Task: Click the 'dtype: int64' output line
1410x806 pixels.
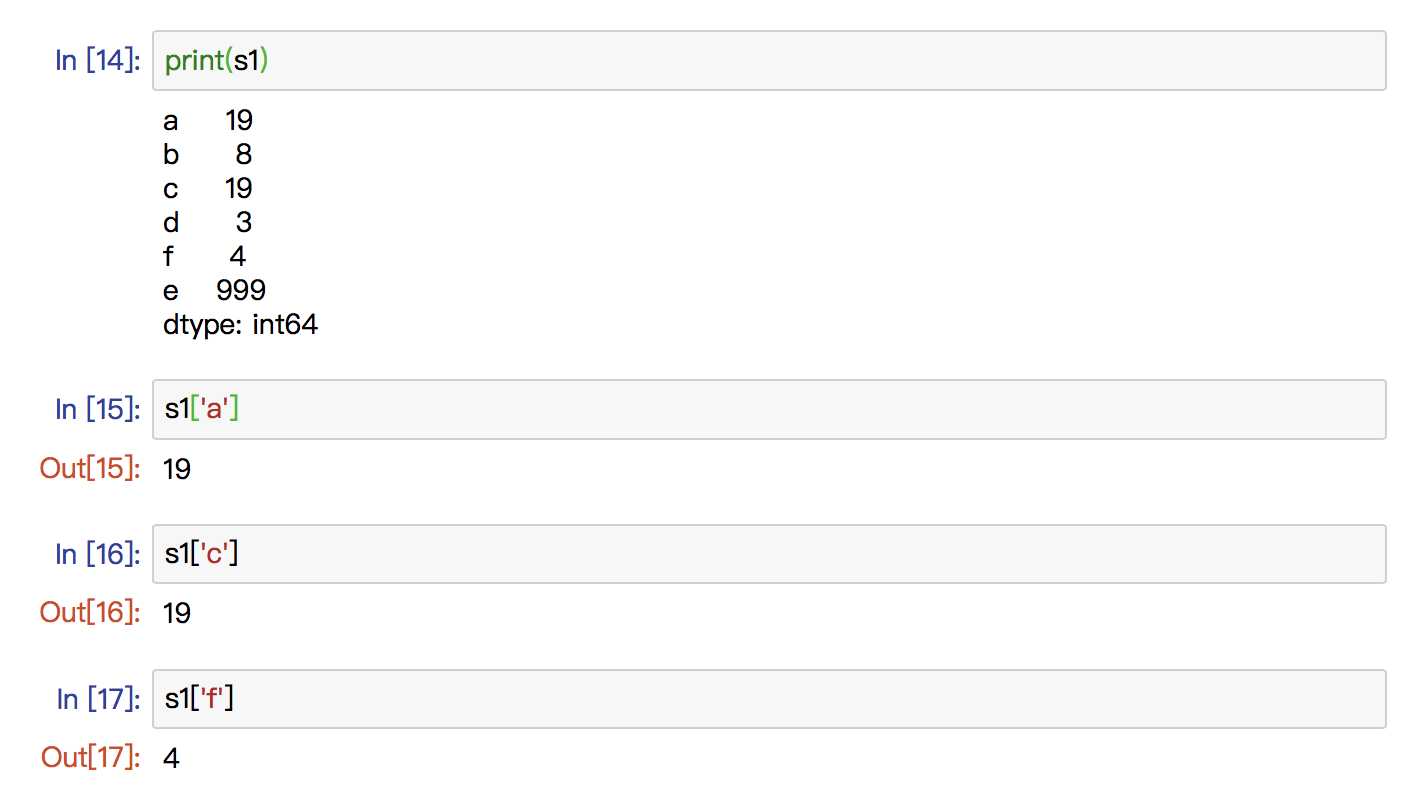Action: 240,325
